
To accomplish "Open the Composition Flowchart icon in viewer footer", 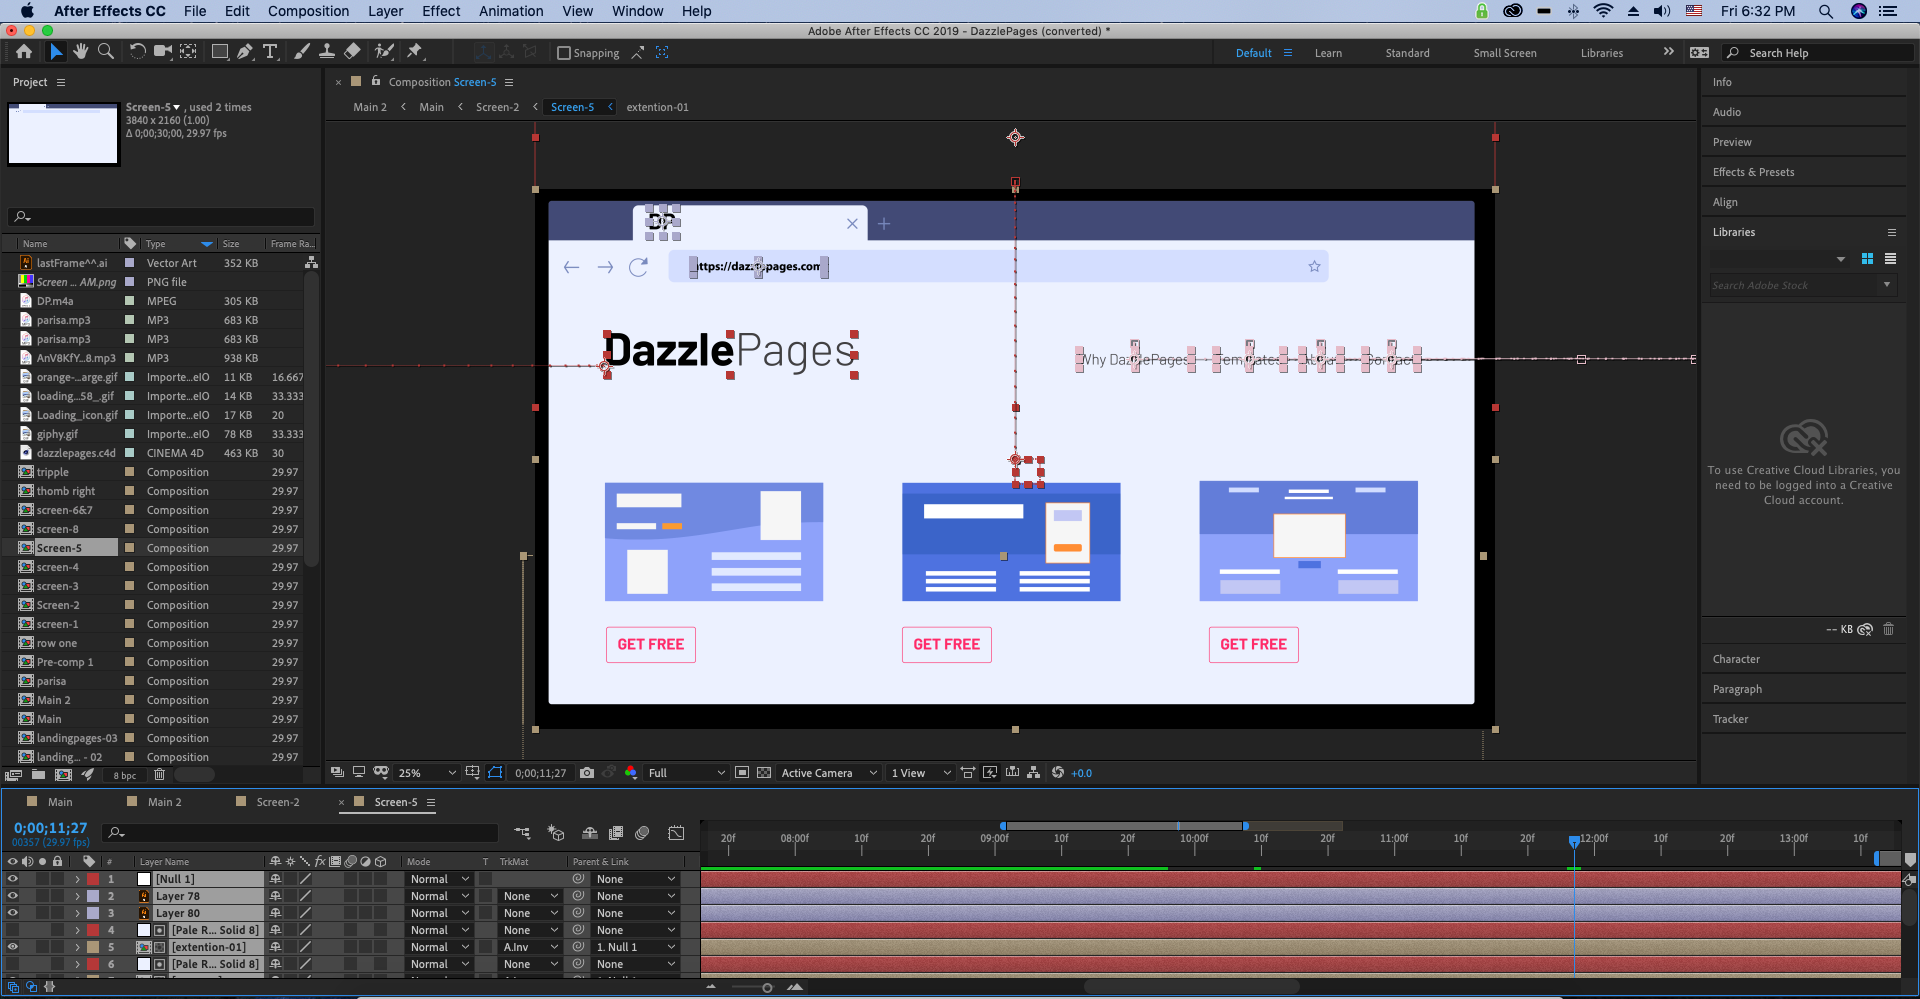I will pyautogui.click(x=1033, y=773).
